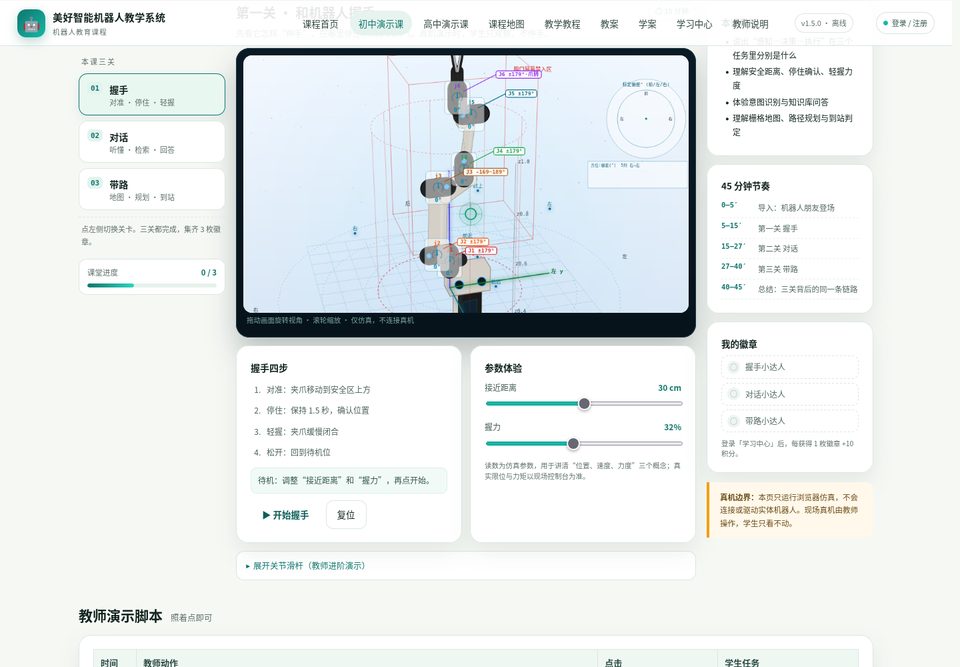The width and height of the screenshot is (960, 667).
Task: Click the 带路小达人 badge circle icon
Action: coord(733,421)
